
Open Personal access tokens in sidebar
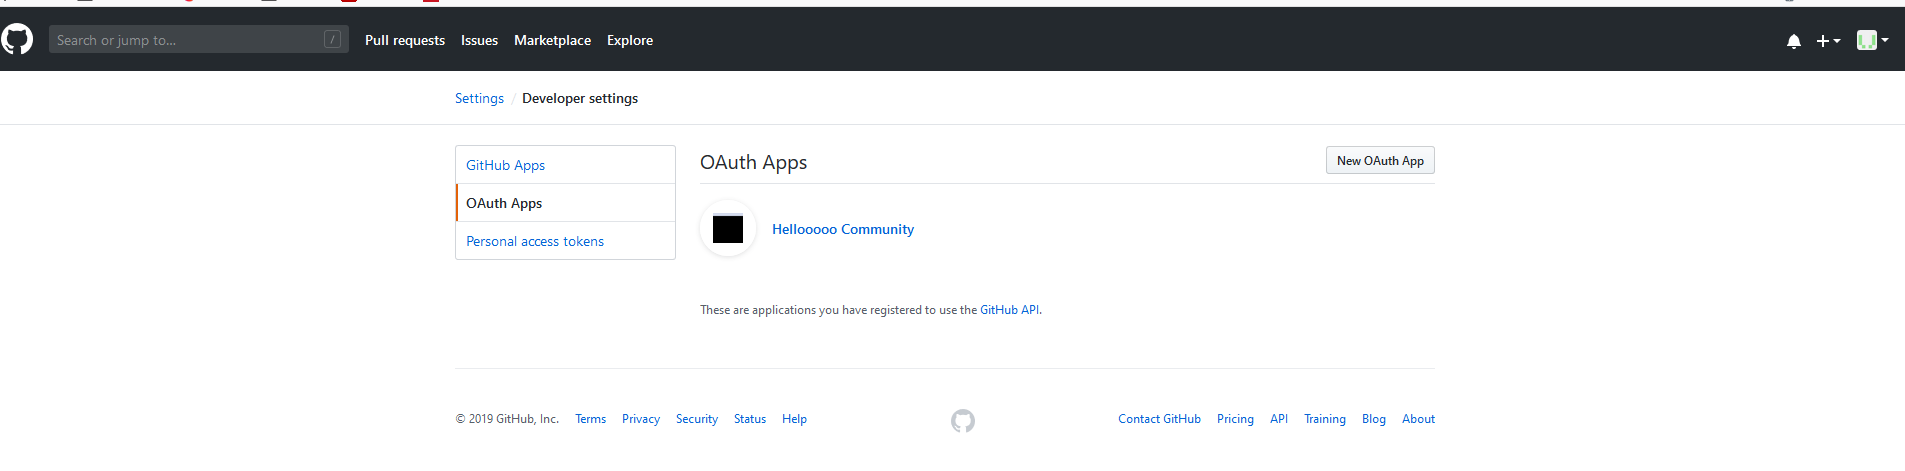(565, 241)
